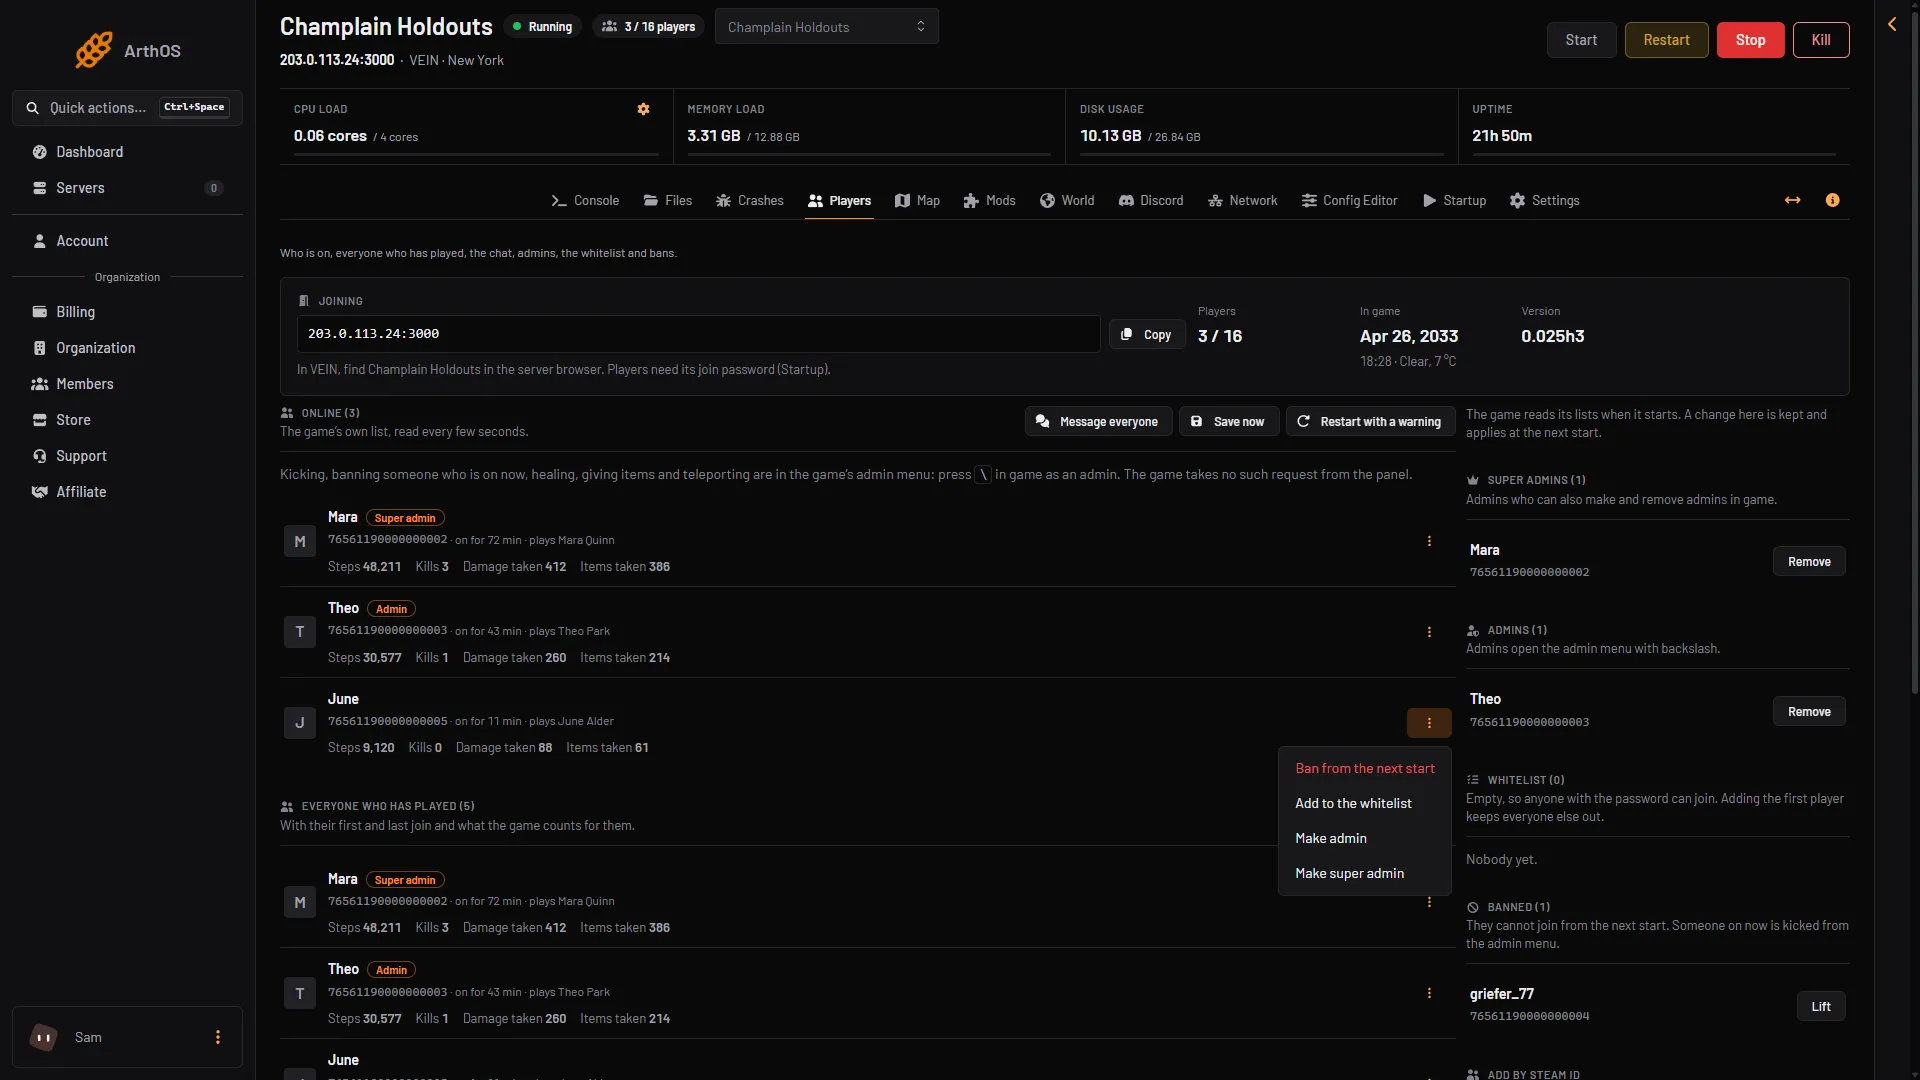The width and height of the screenshot is (1920, 1080).
Task: Choose Make super admin entry
Action: coord(1364,873)
